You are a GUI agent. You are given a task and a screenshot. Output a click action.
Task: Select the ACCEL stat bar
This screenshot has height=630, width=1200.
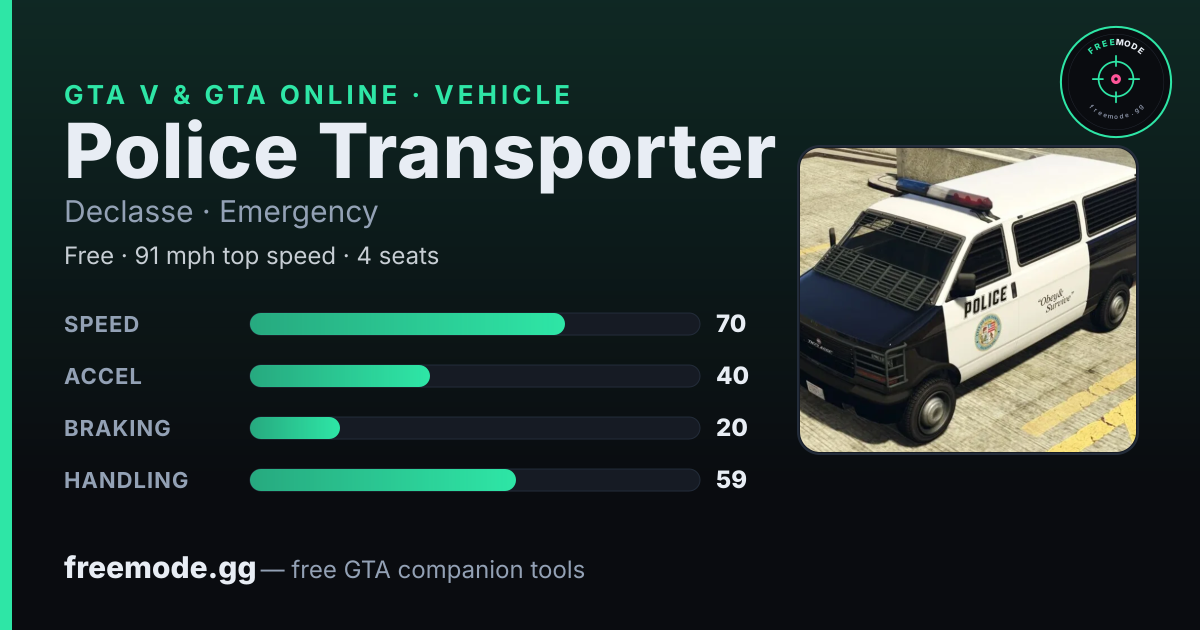coord(474,376)
